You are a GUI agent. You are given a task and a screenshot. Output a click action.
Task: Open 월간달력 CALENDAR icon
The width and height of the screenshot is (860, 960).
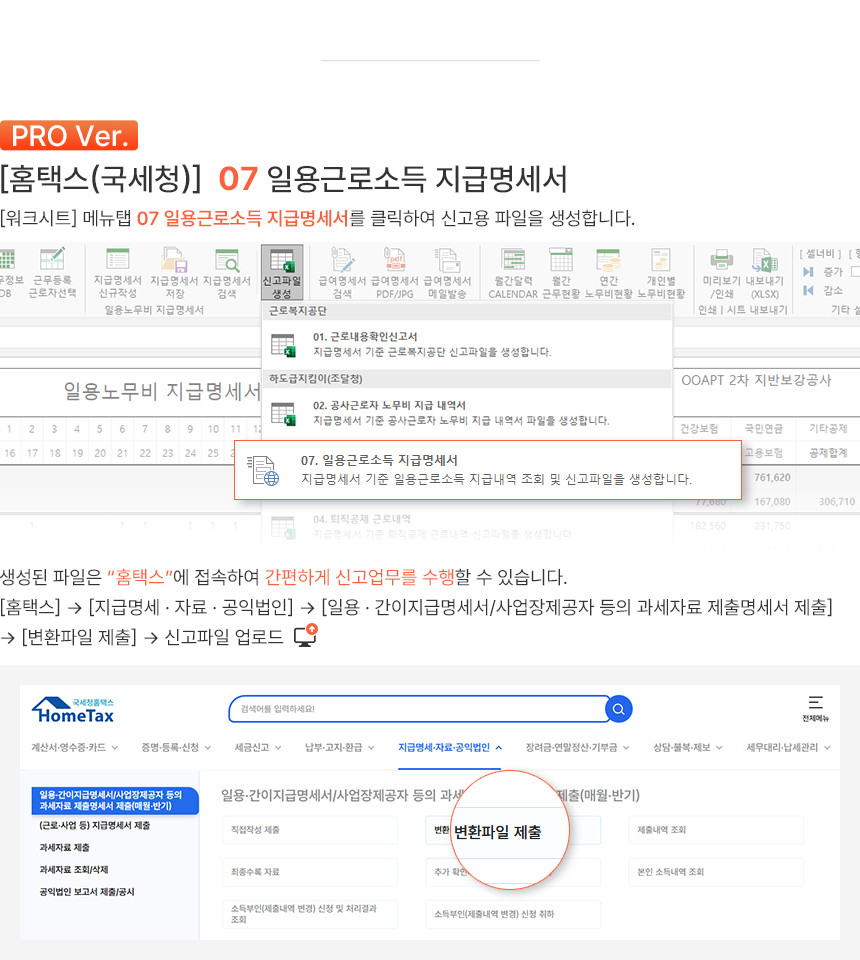pyautogui.click(x=513, y=272)
